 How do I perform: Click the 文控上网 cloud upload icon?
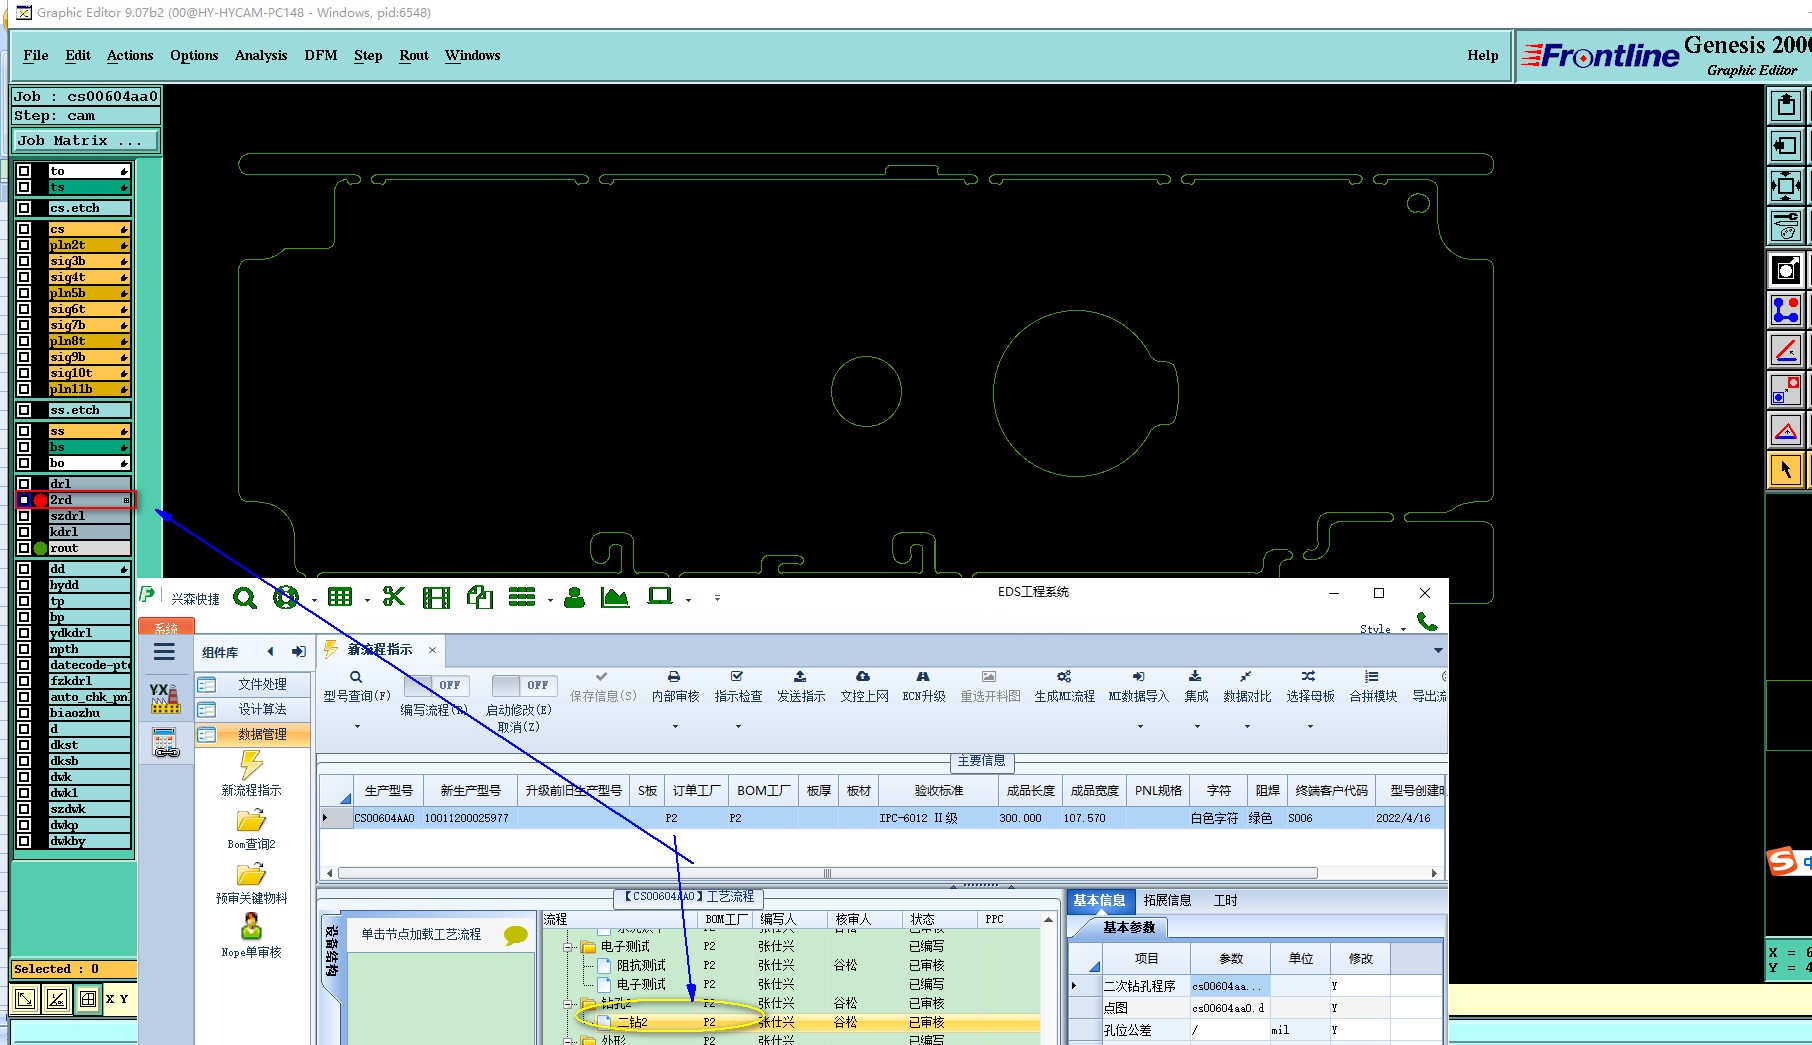pos(863,677)
